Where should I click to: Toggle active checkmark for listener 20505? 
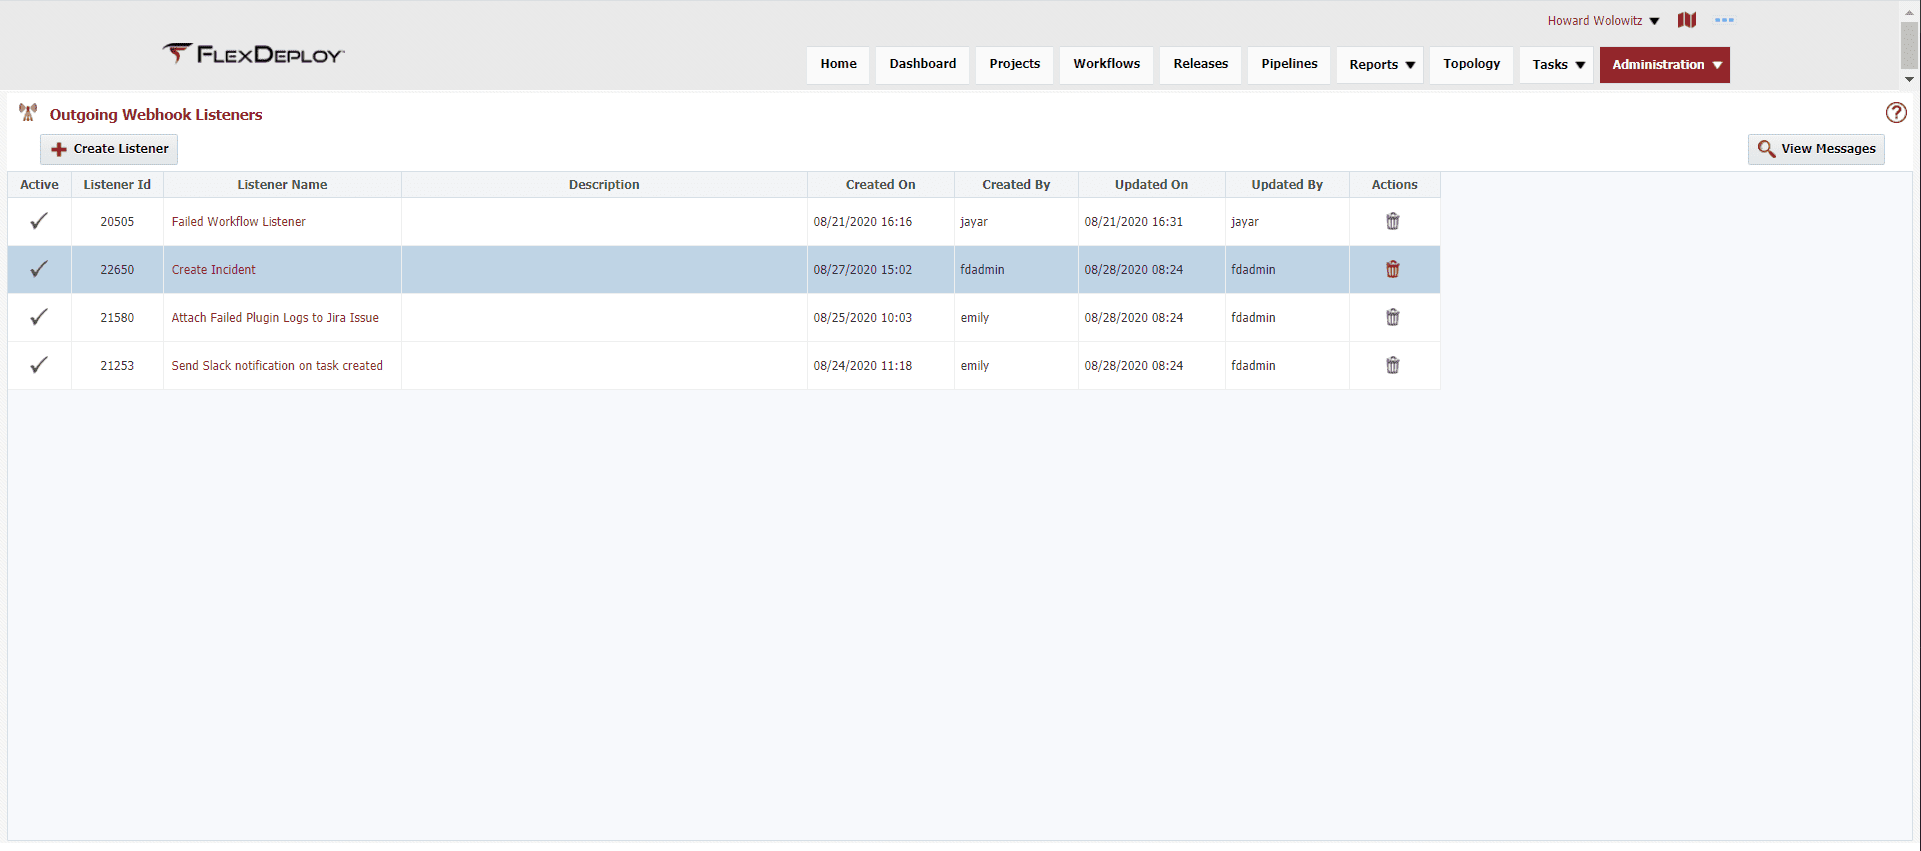(x=39, y=221)
